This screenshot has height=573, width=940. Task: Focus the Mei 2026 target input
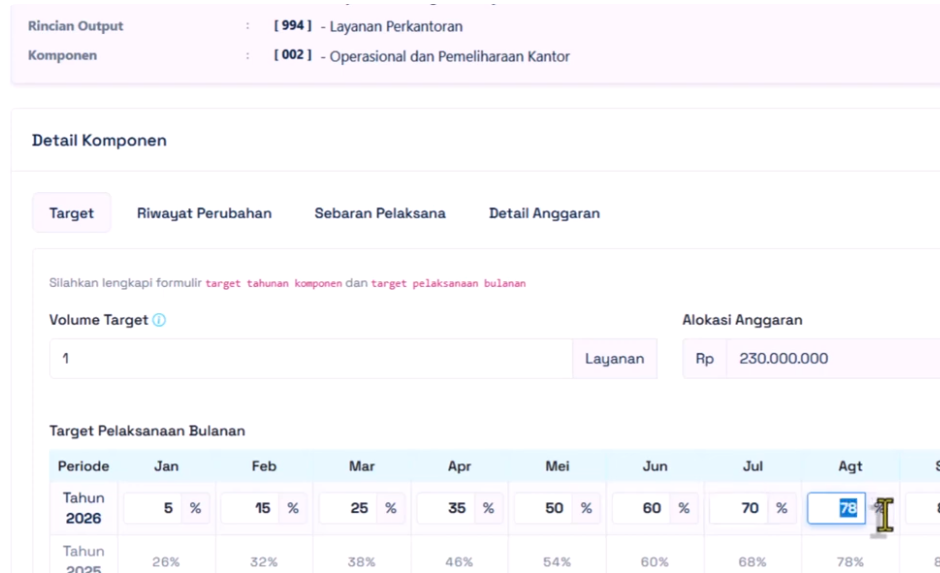(x=542, y=508)
